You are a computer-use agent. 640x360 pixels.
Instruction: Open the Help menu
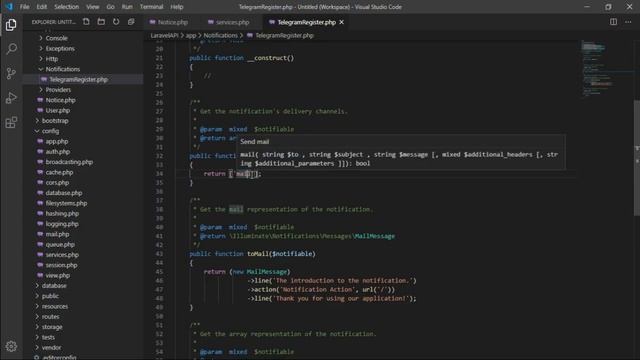point(177,7)
